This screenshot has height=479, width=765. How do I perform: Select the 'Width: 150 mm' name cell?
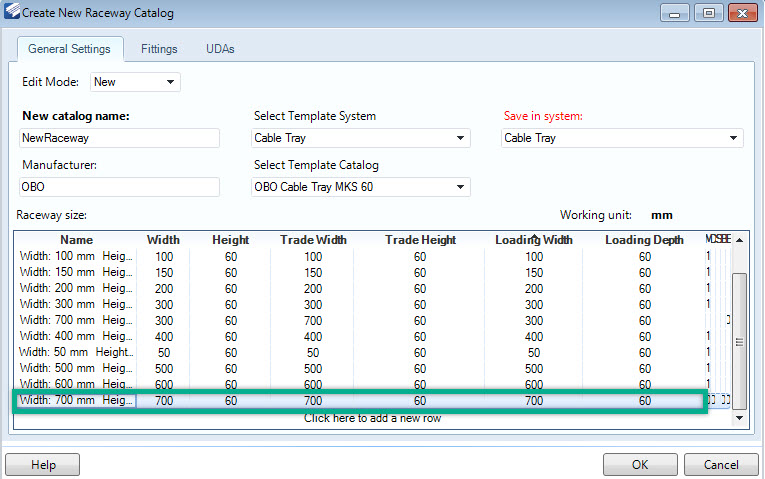pyautogui.click(x=76, y=272)
